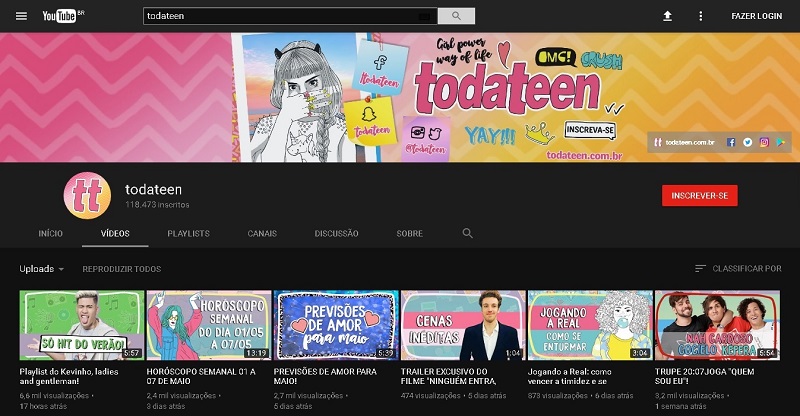Click '474 visualizações • 5 dias atrás' text

click(454, 396)
